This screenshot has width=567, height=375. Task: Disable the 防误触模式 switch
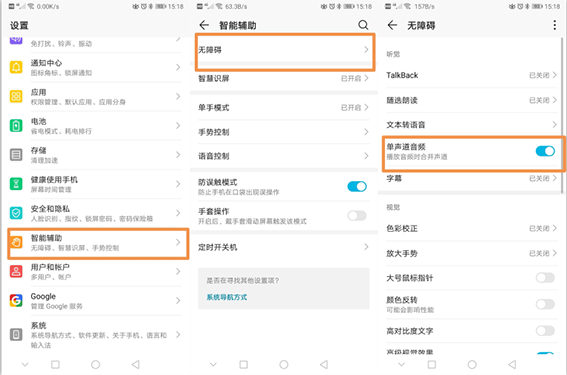(x=357, y=186)
